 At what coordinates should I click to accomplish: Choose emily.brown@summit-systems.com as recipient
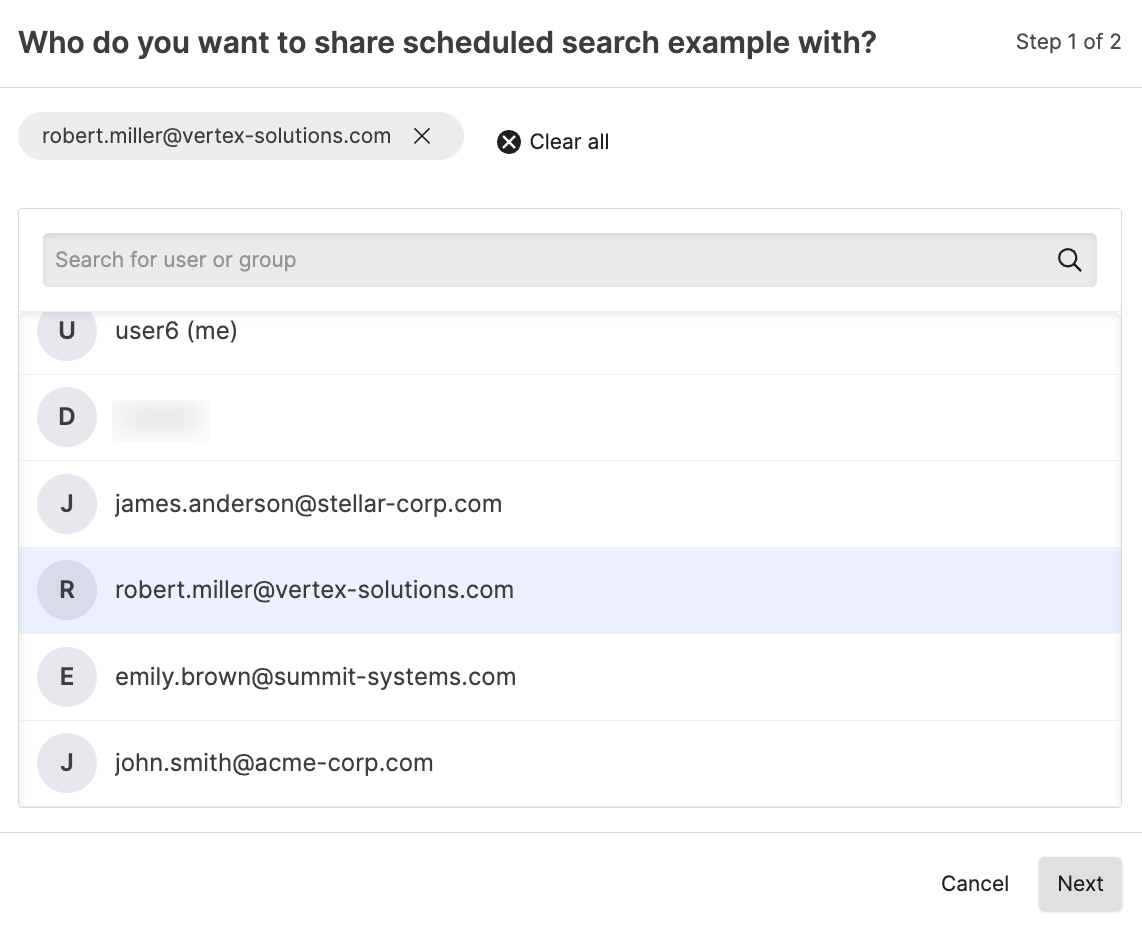pos(315,677)
